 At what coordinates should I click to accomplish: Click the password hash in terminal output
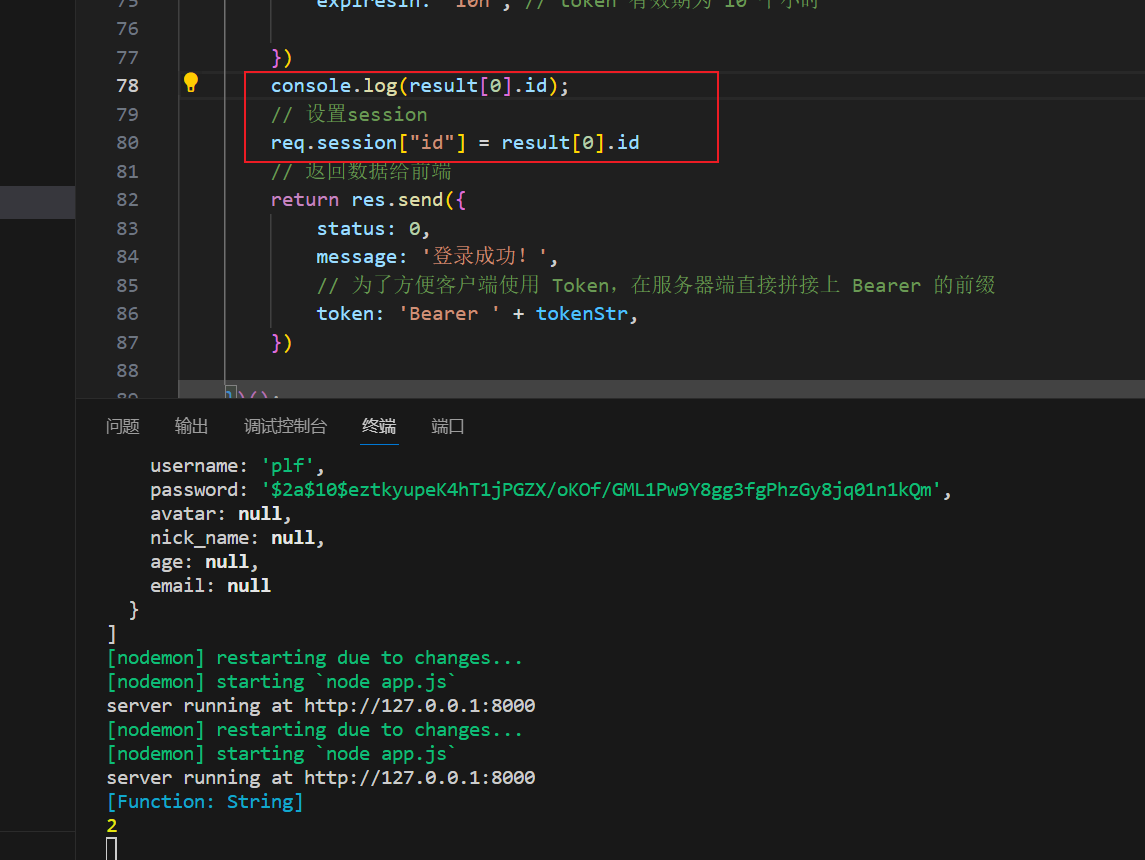click(602, 490)
